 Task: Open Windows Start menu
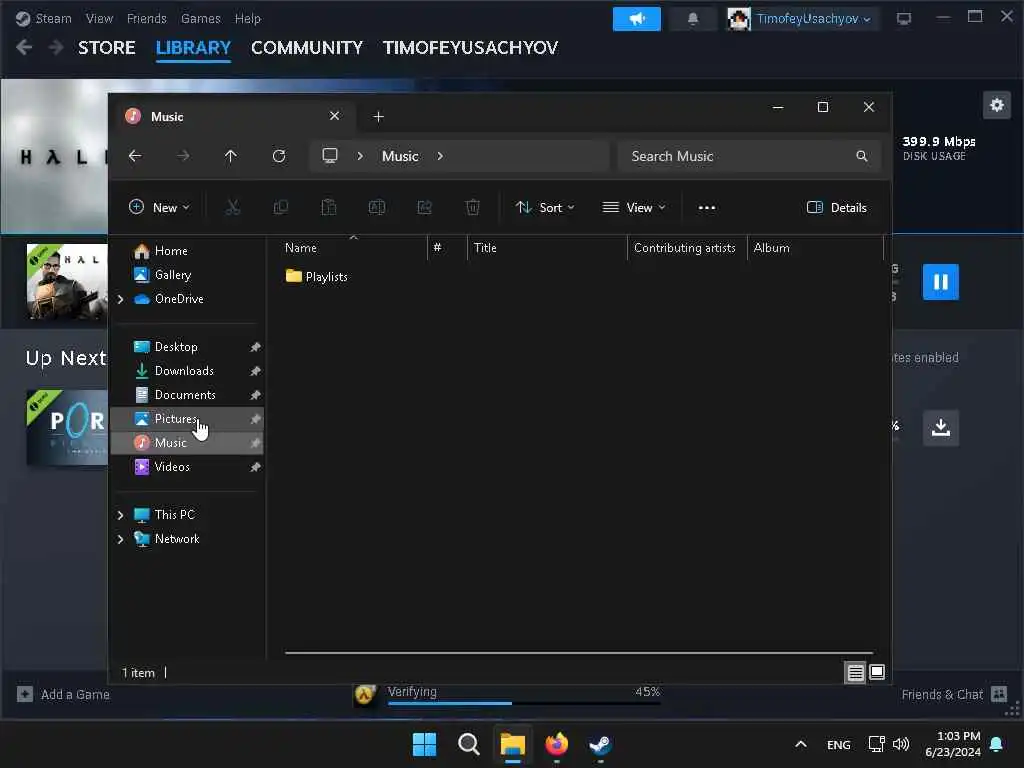[424, 744]
